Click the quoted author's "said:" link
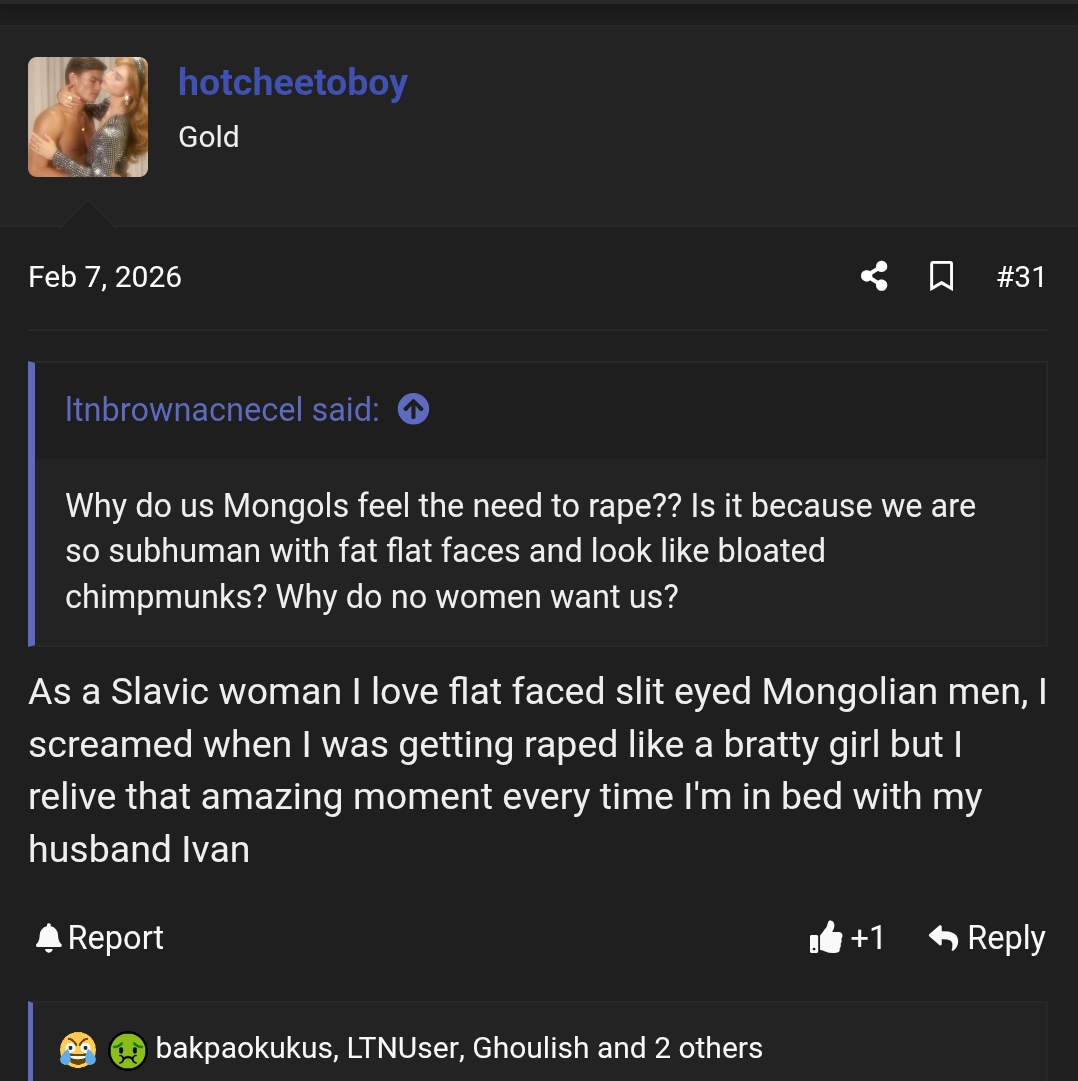Viewport: 1078px width, 1081px height. click(222, 409)
